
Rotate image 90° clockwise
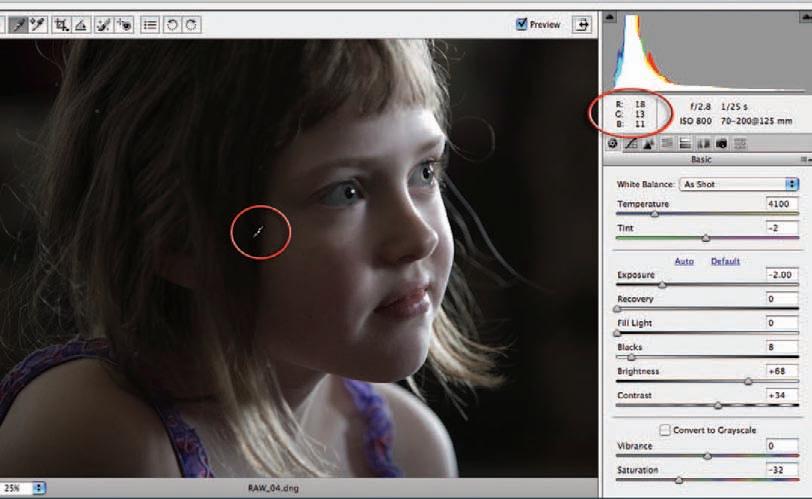[191, 24]
